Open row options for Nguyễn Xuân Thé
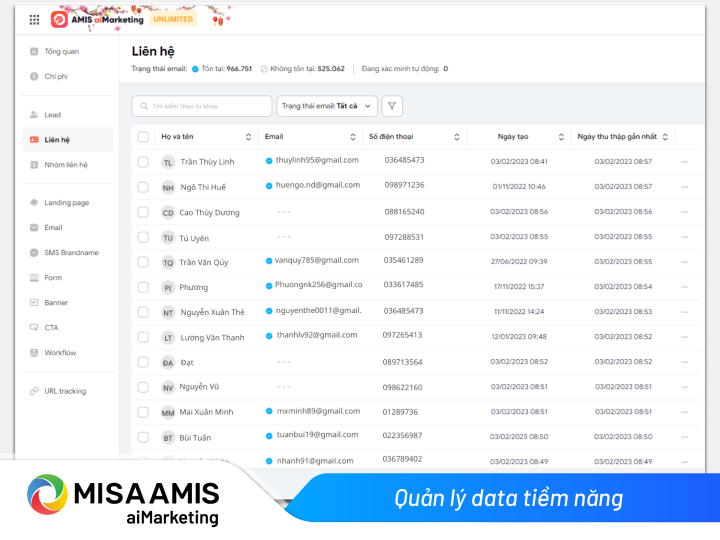This screenshot has height=540, width=720. [x=685, y=312]
